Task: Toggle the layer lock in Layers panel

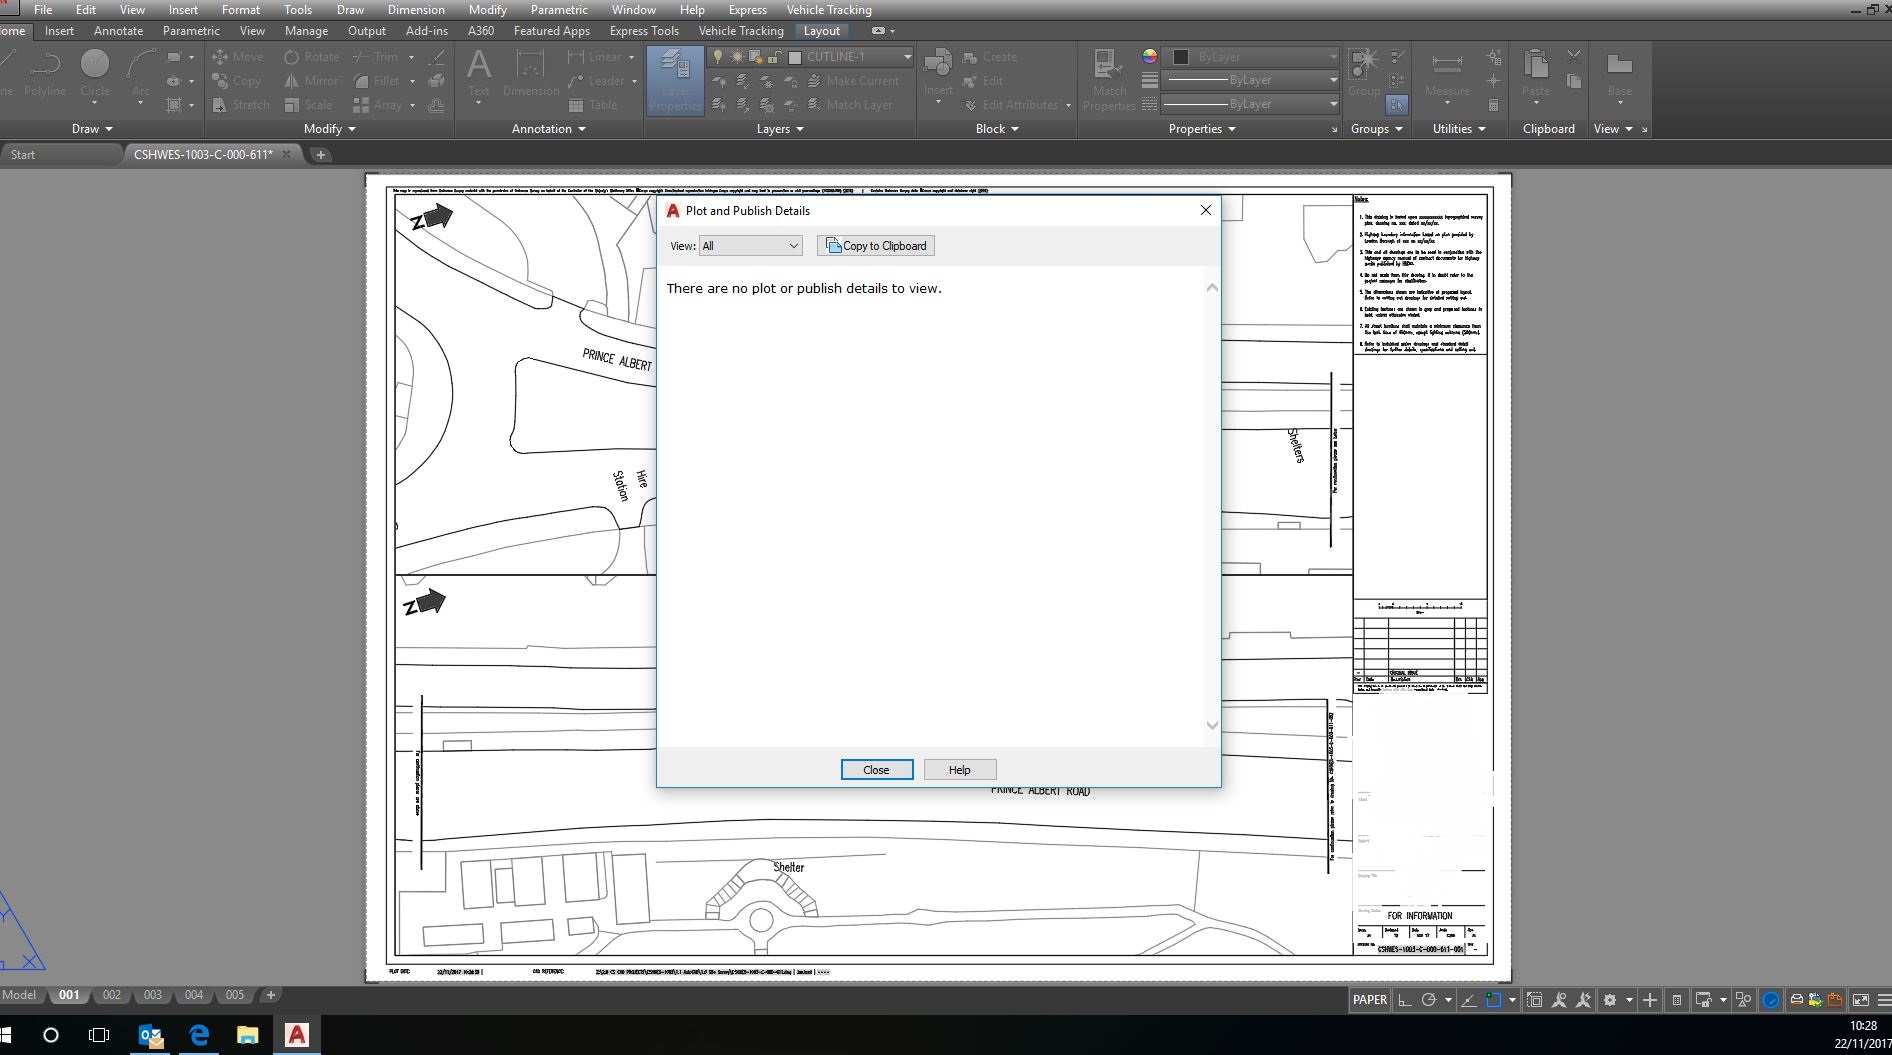Action: coord(773,57)
